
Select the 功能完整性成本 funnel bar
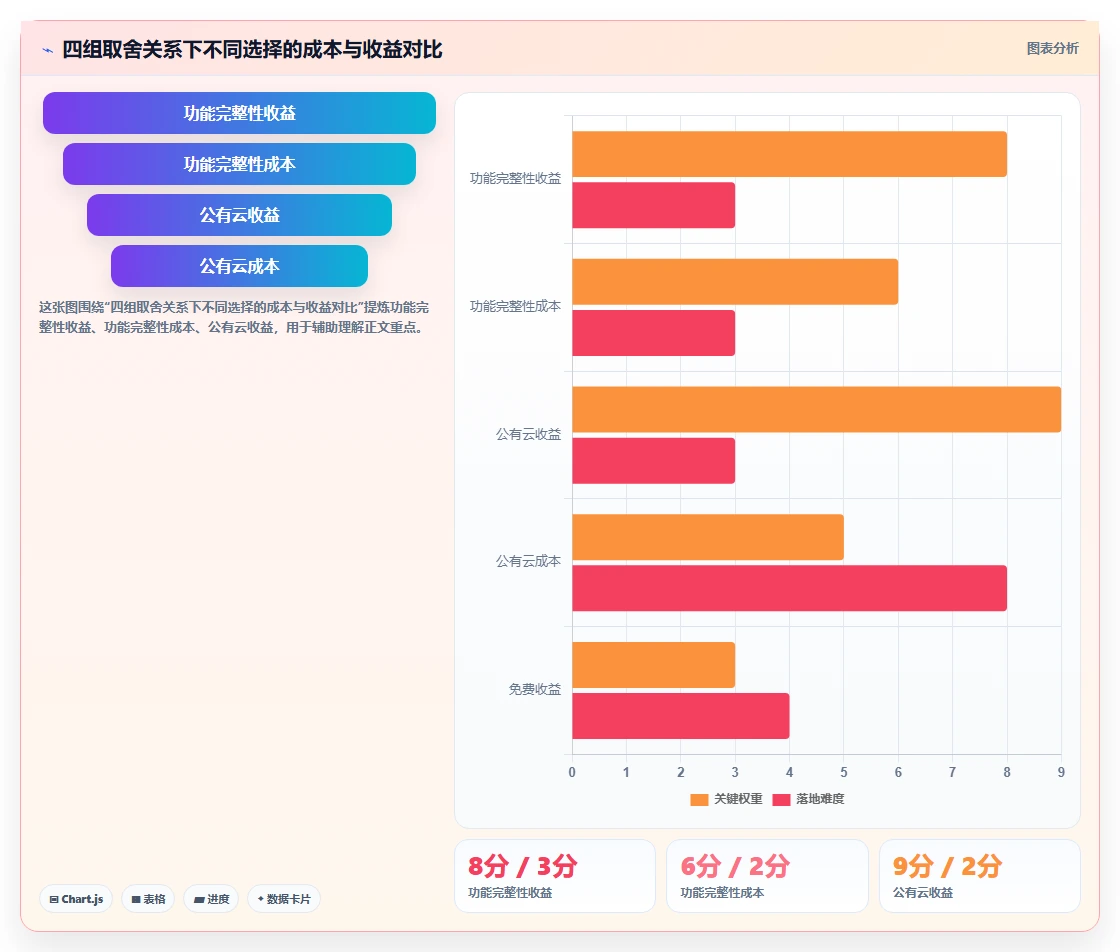tap(239, 164)
